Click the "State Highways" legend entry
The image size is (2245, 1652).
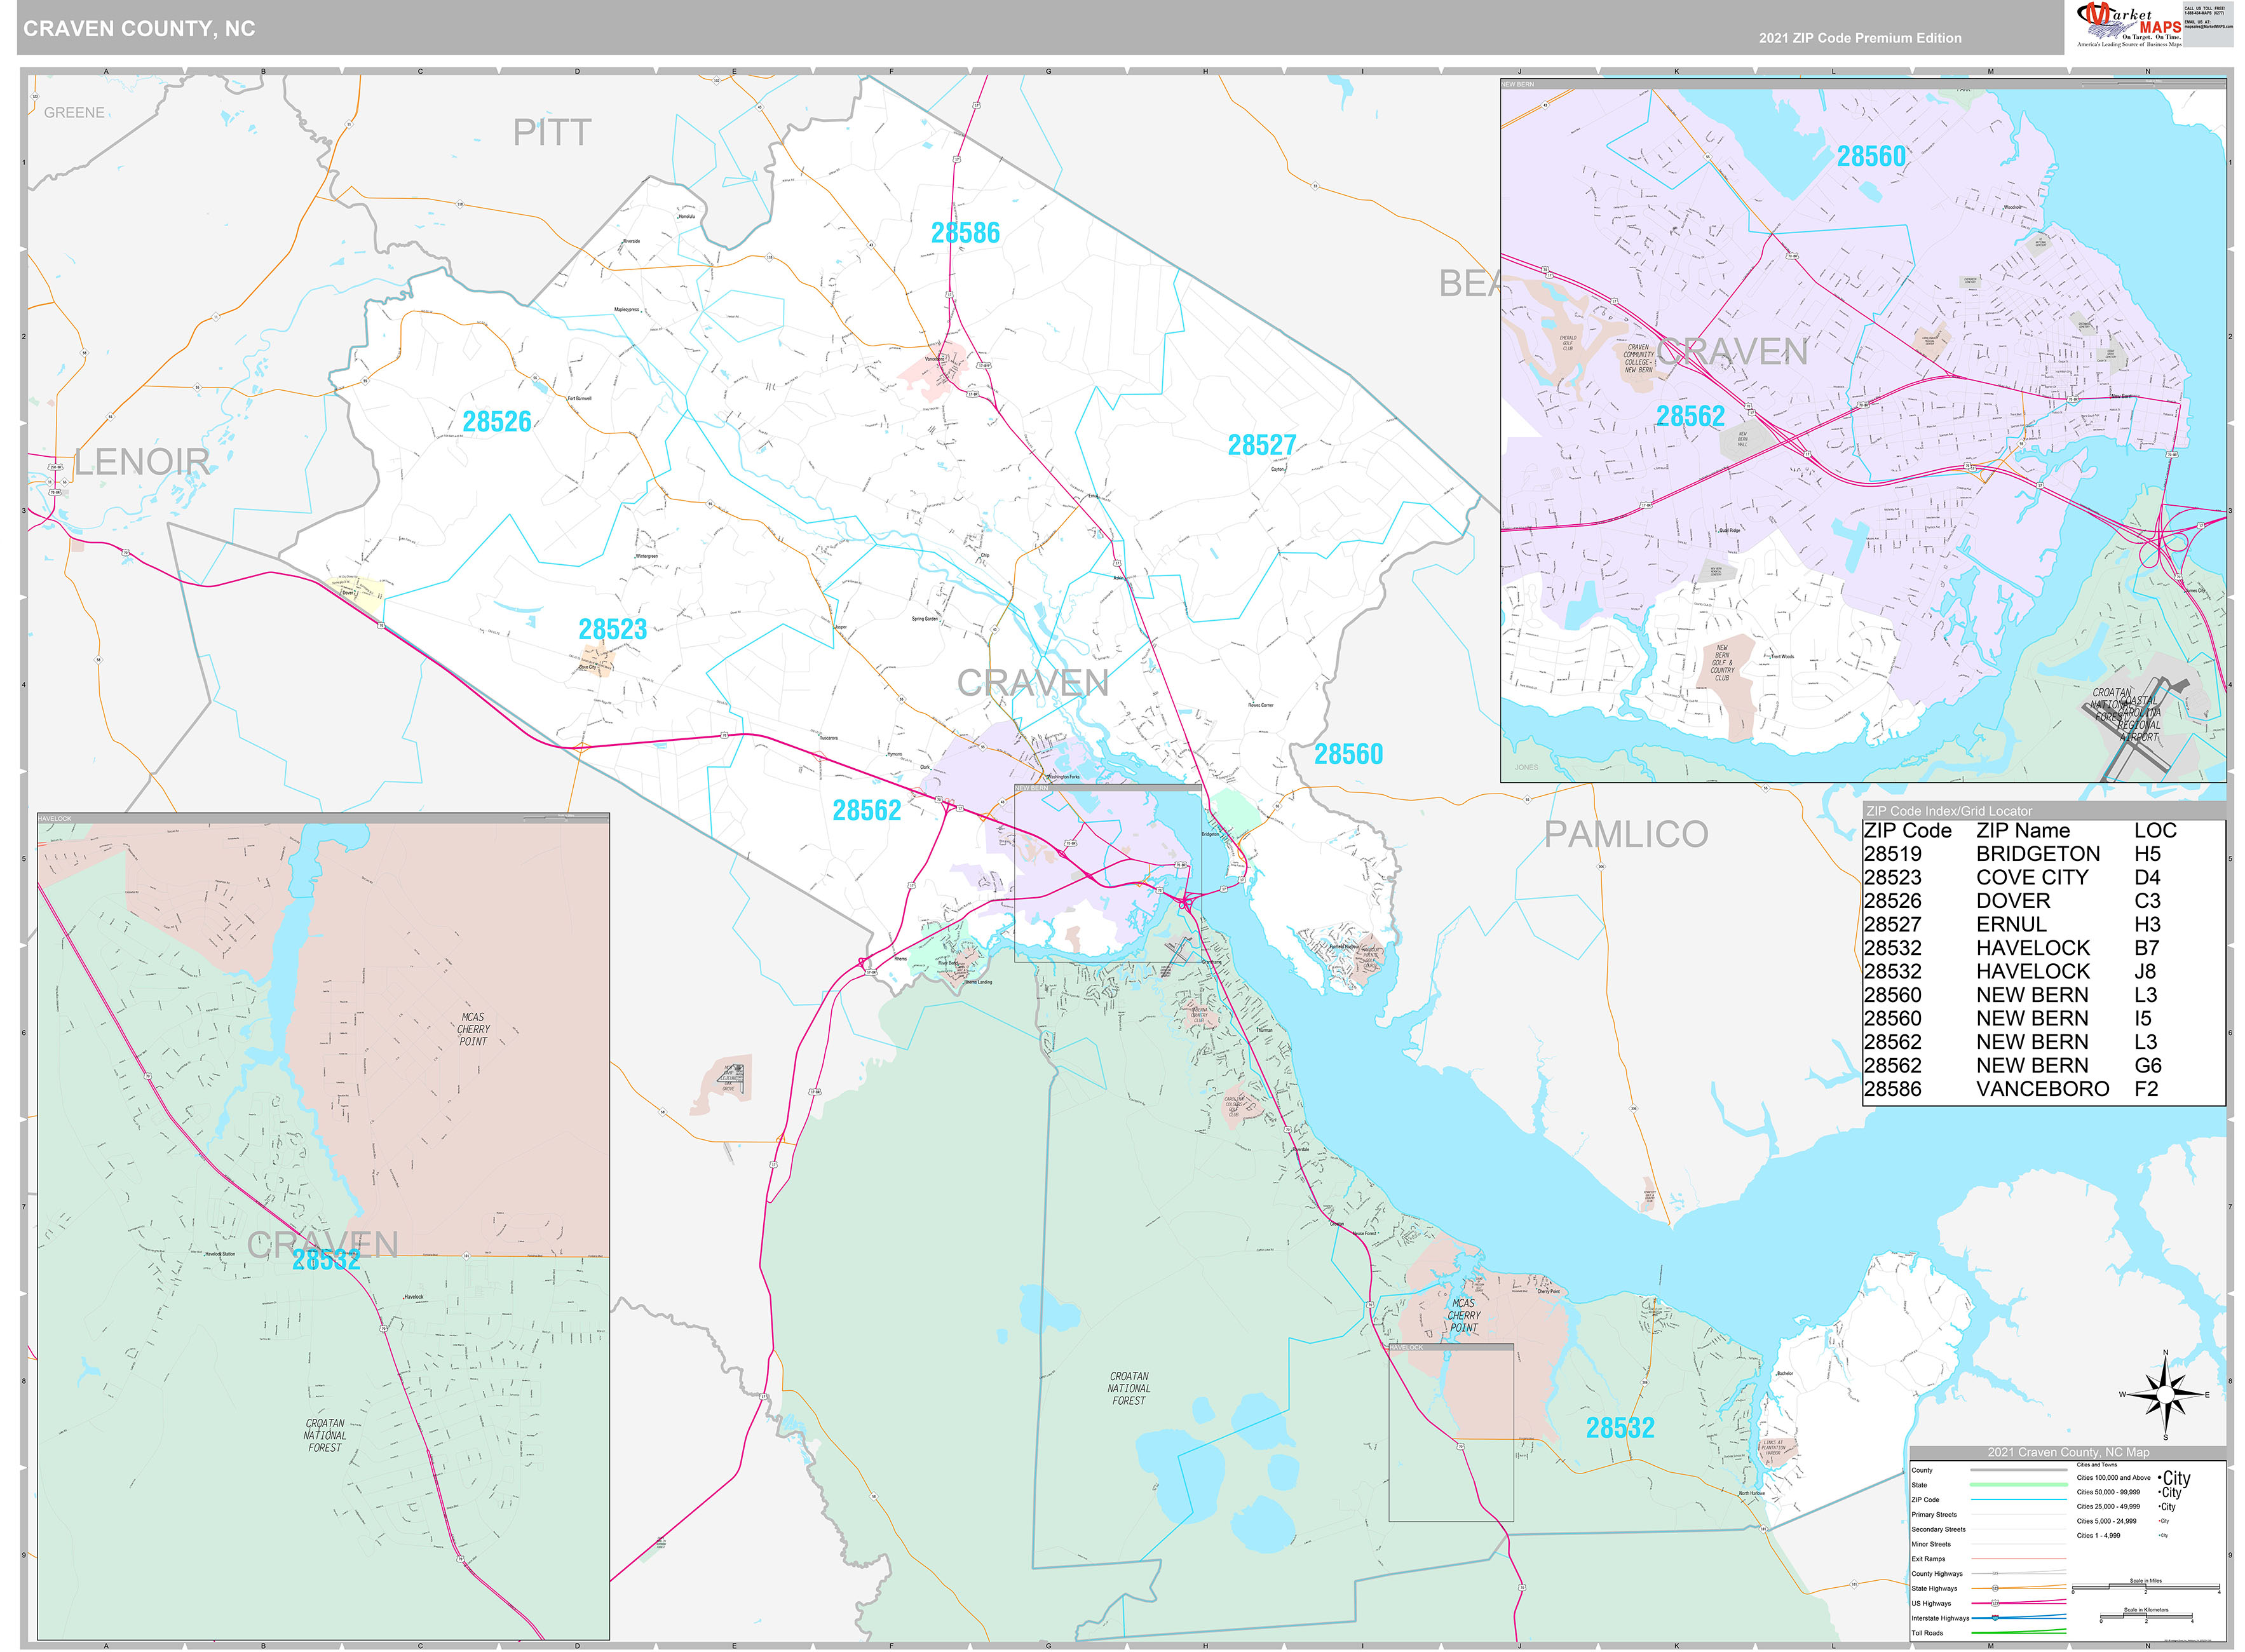(1934, 1589)
